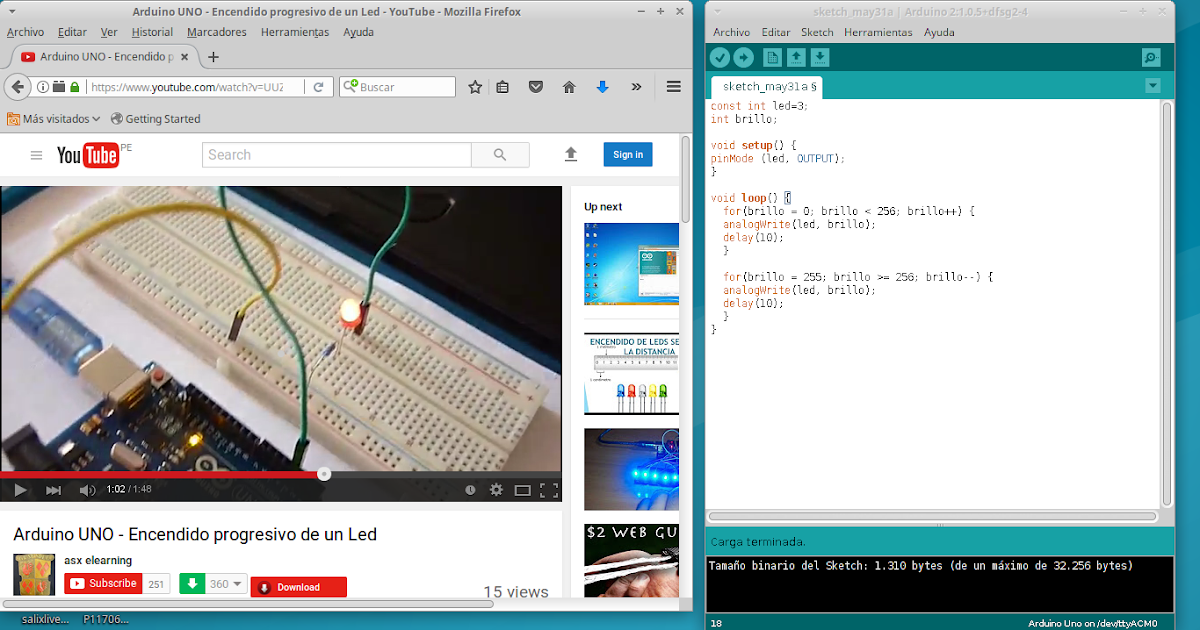The height and width of the screenshot is (630, 1200).
Task: Open YouTube's video upload icon
Action: point(570,154)
